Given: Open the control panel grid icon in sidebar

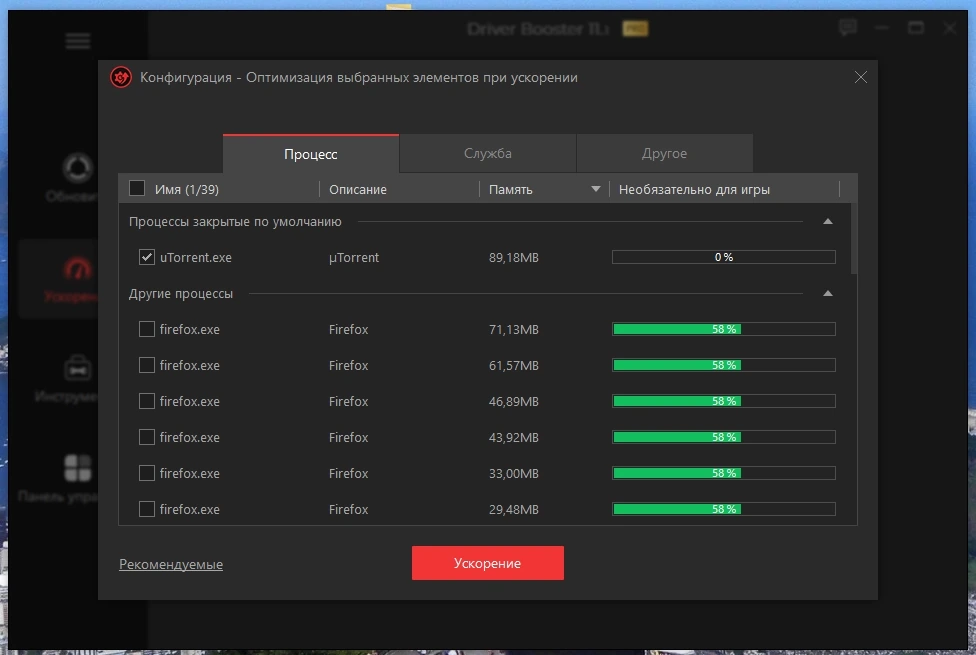Looking at the screenshot, I should [78, 468].
